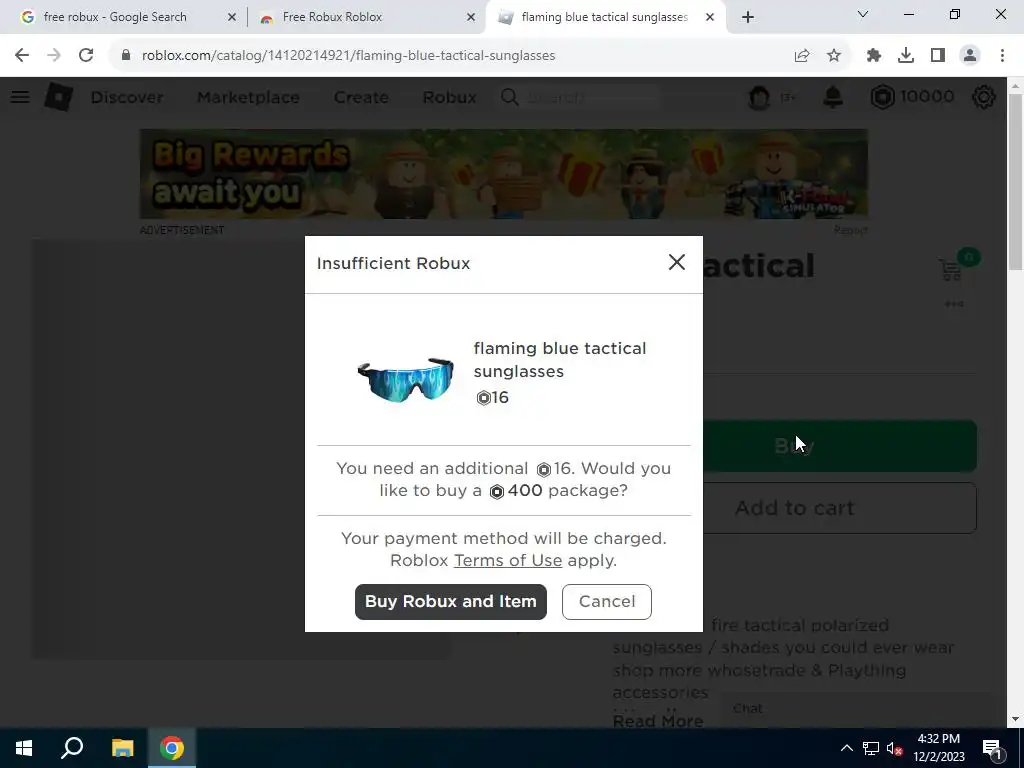Close the free robux Google Search tab
This screenshot has width=1024, height=768.
coord(232,17)
